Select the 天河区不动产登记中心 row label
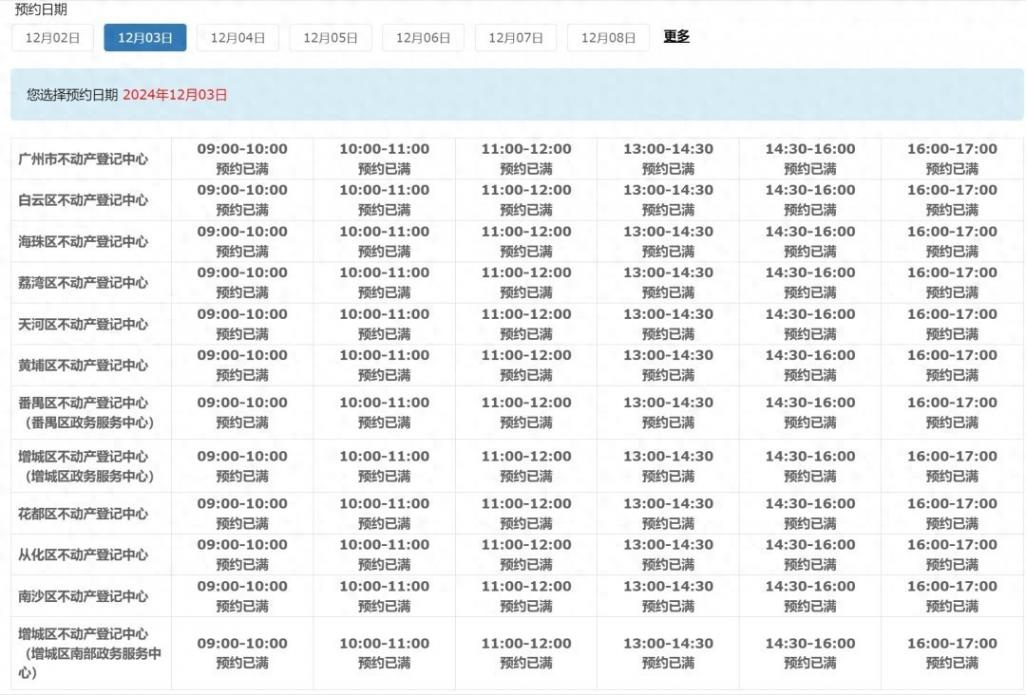This screenshot has width=1026, height=695. pyautogui.click(x=83, y=324)
